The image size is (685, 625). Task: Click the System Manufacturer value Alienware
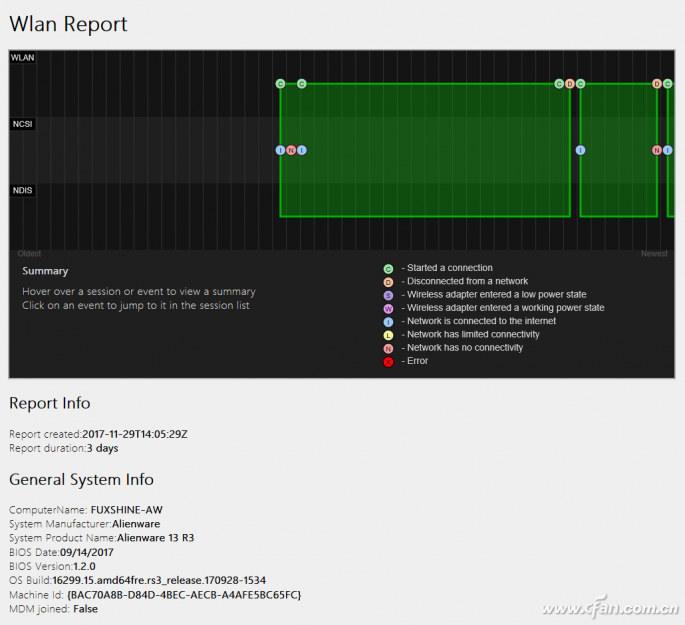[136, 524]
